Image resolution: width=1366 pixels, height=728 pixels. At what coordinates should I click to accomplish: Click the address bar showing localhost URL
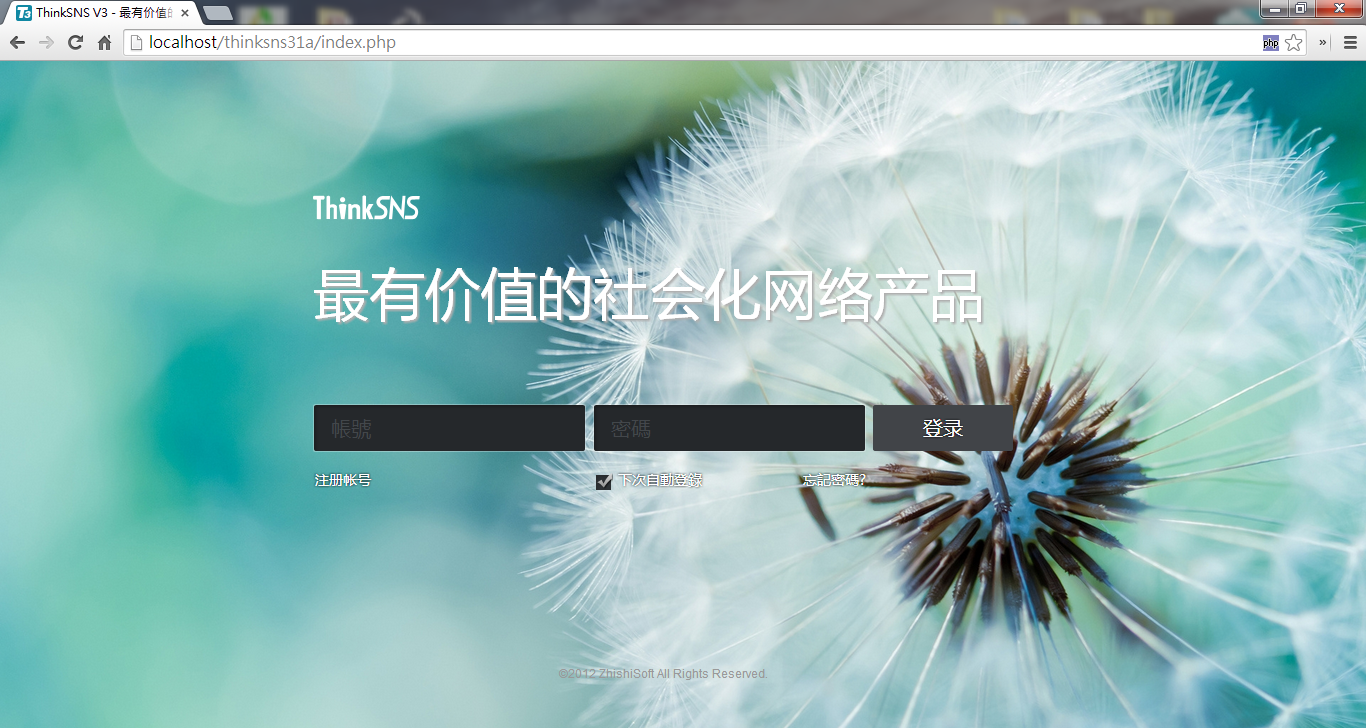(x=700, y=42)
